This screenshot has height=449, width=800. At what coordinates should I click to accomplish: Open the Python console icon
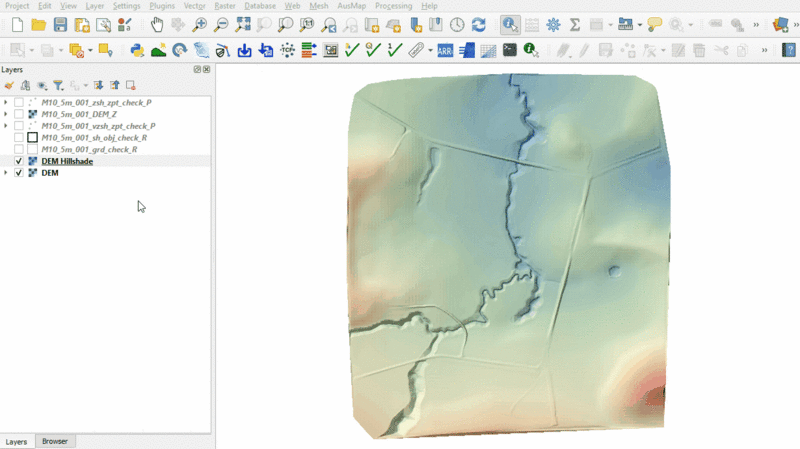[x=137, y=49]
